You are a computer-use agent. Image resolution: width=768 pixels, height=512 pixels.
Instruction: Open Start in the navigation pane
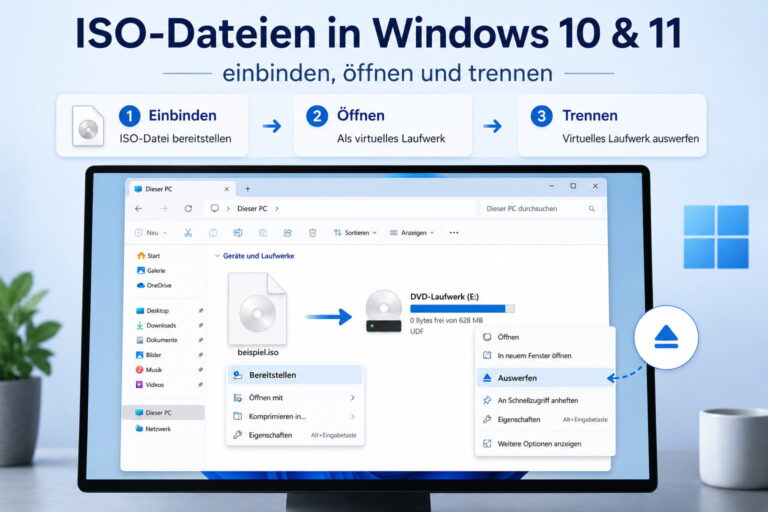pos(149,256)
